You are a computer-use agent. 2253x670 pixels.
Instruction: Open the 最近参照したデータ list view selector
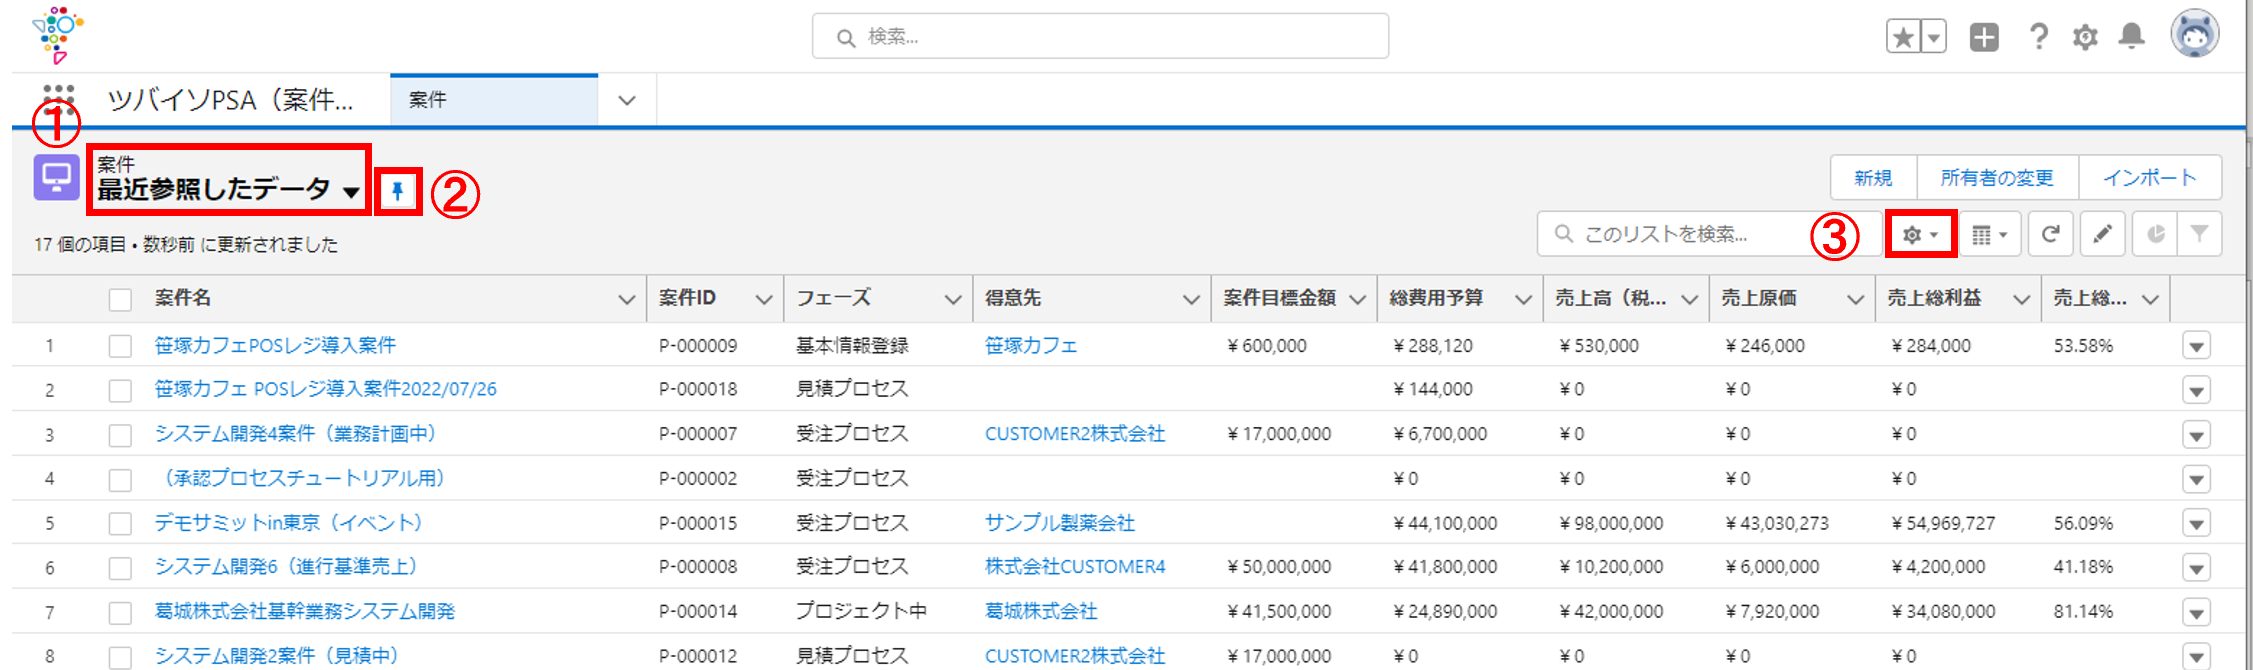[x=229, y=189]
